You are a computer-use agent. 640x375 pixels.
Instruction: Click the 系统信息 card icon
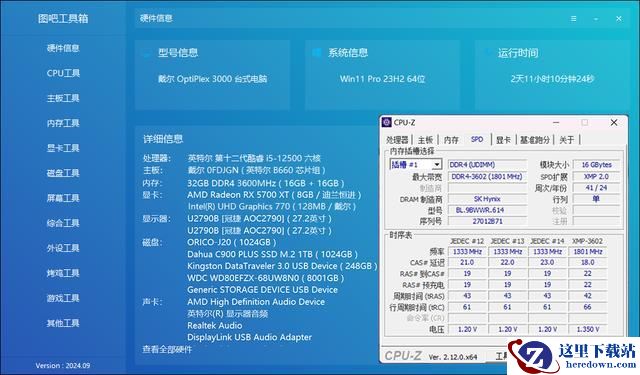coord(317,53)
